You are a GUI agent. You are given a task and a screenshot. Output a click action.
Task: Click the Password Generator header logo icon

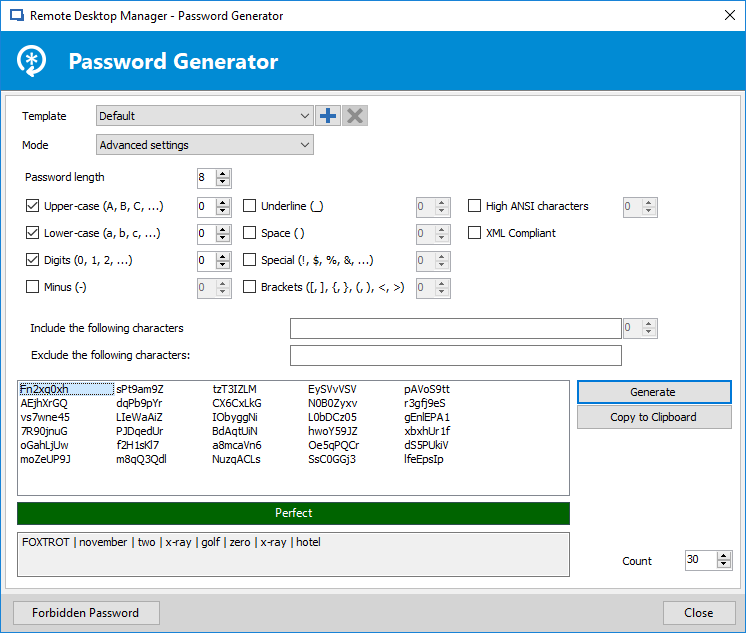(x=33, y=62)
